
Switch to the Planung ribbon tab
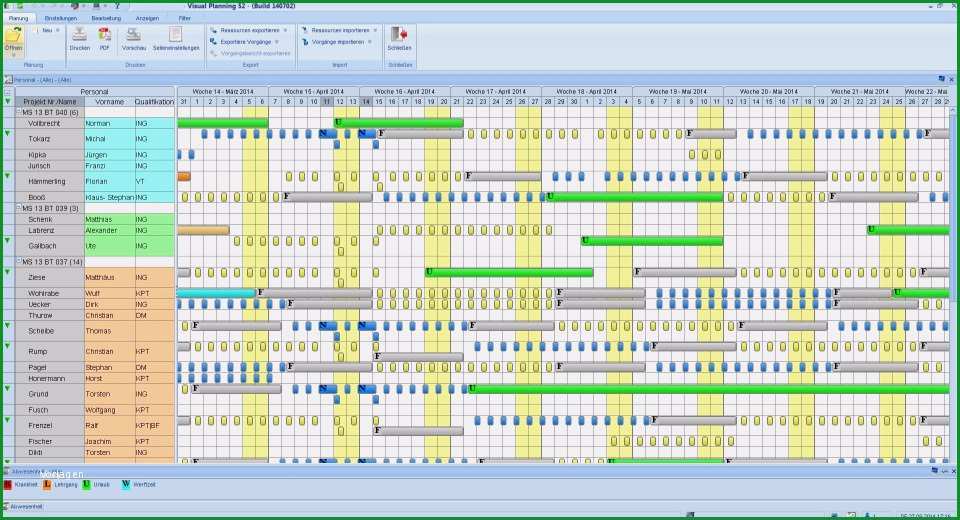point(18,18)
